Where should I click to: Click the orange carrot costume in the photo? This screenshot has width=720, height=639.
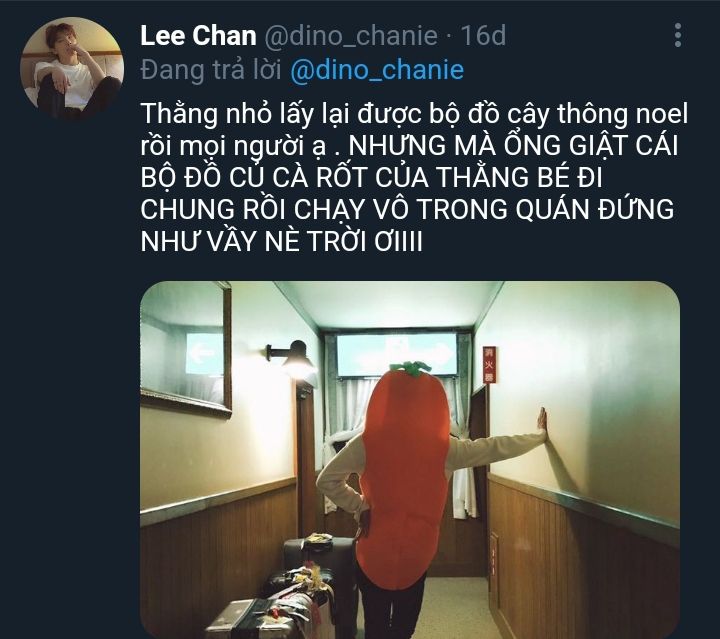click(403, 477)
